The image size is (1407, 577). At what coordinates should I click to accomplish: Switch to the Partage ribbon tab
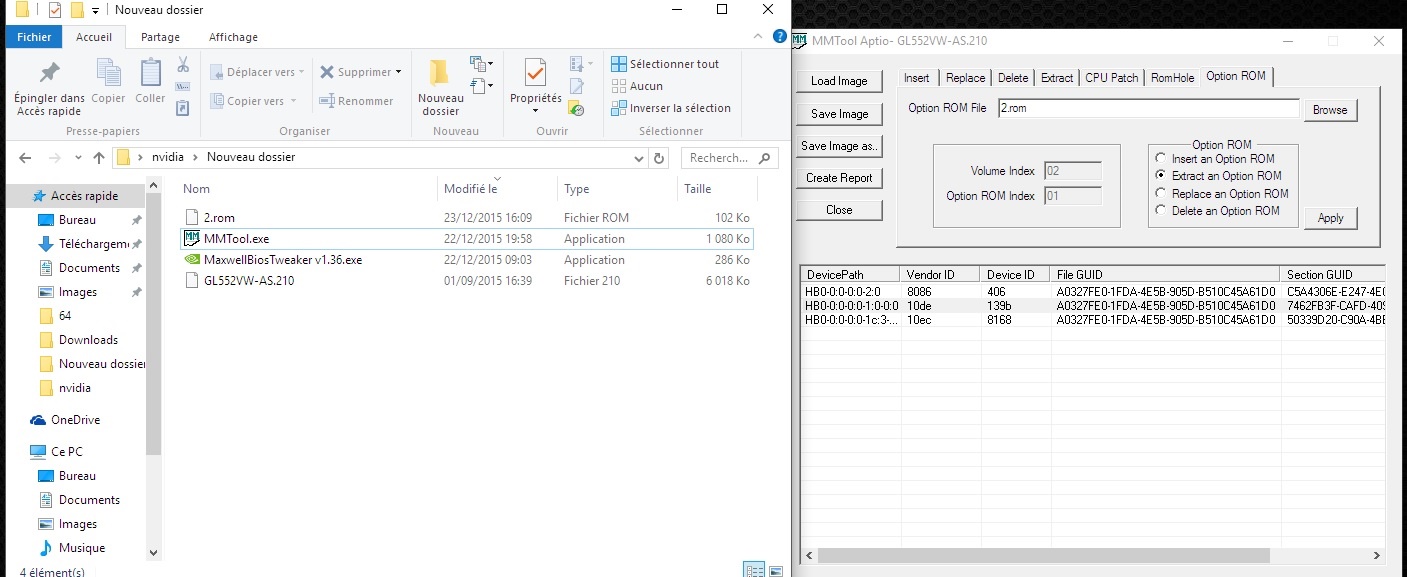160,37
